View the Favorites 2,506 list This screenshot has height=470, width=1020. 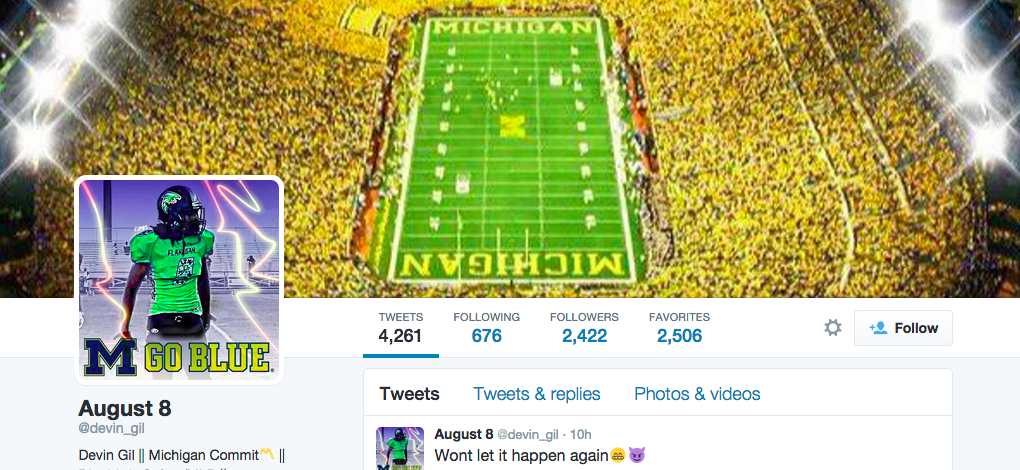click(679, 328)
